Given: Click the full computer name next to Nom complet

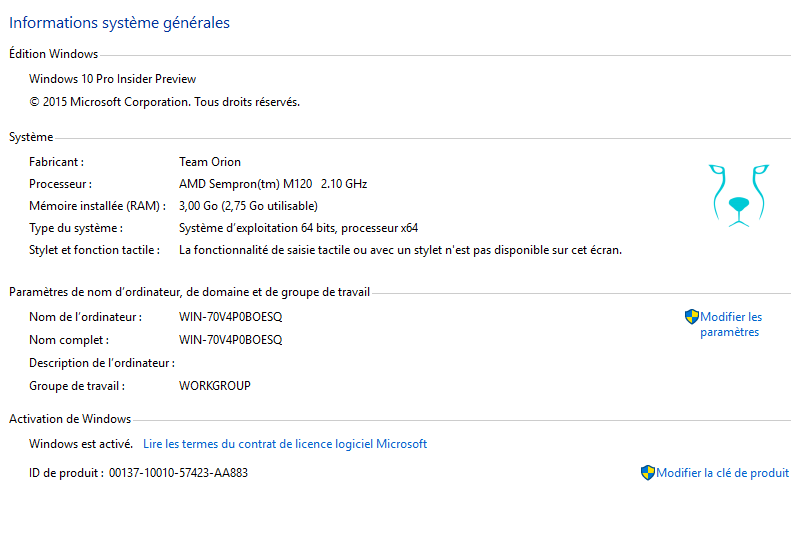Looking at the screenshot, I should (x=231, y=340).
